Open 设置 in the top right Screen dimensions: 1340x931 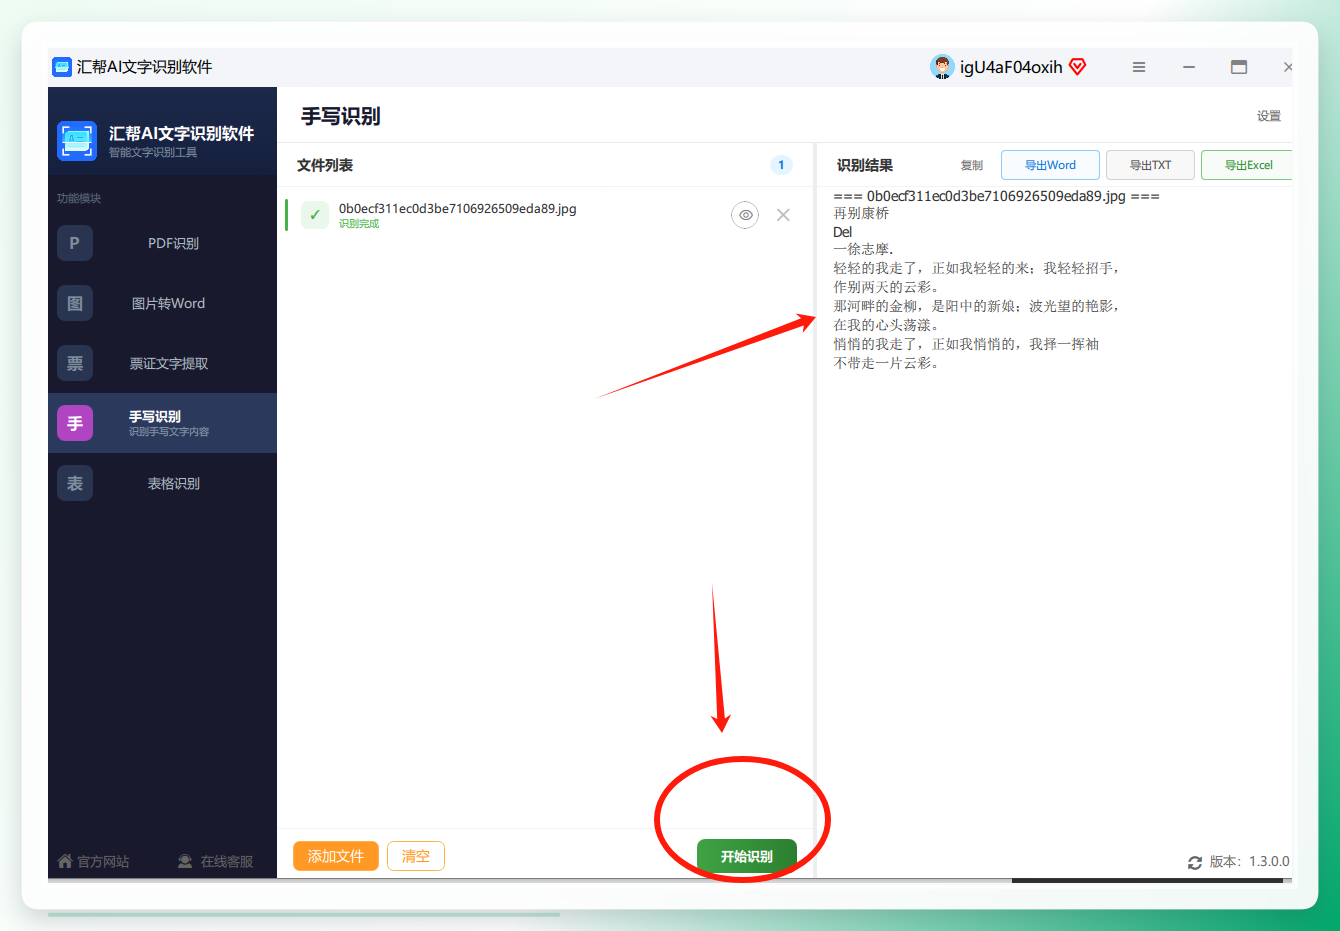click(1269, 116)
